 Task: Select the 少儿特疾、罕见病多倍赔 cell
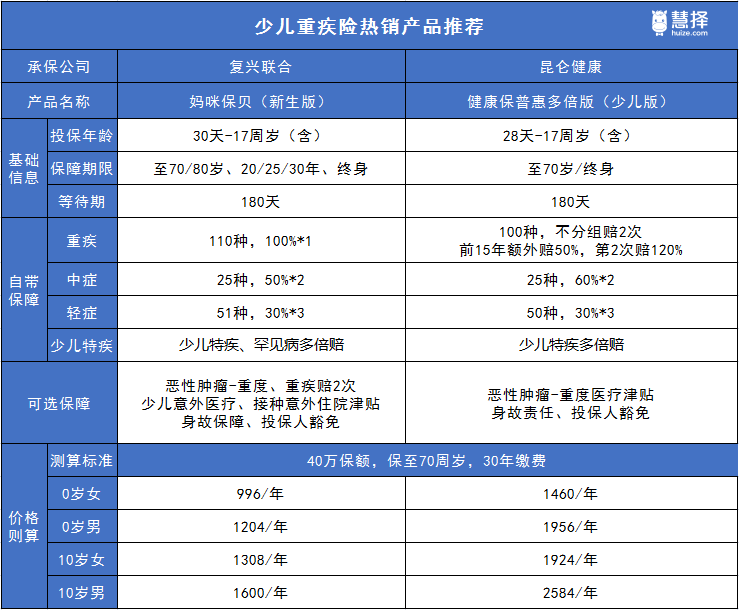click(x=261, y=345)
